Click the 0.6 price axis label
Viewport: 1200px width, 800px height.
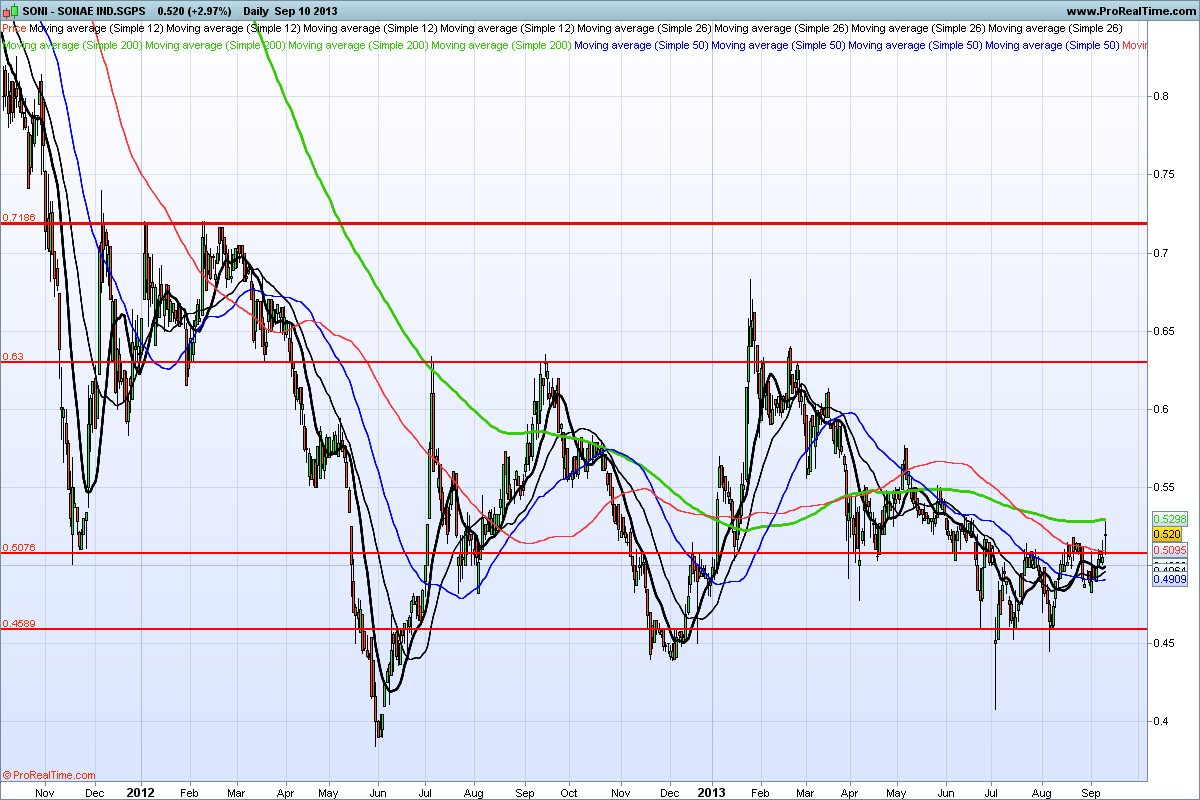[1161, 409]
